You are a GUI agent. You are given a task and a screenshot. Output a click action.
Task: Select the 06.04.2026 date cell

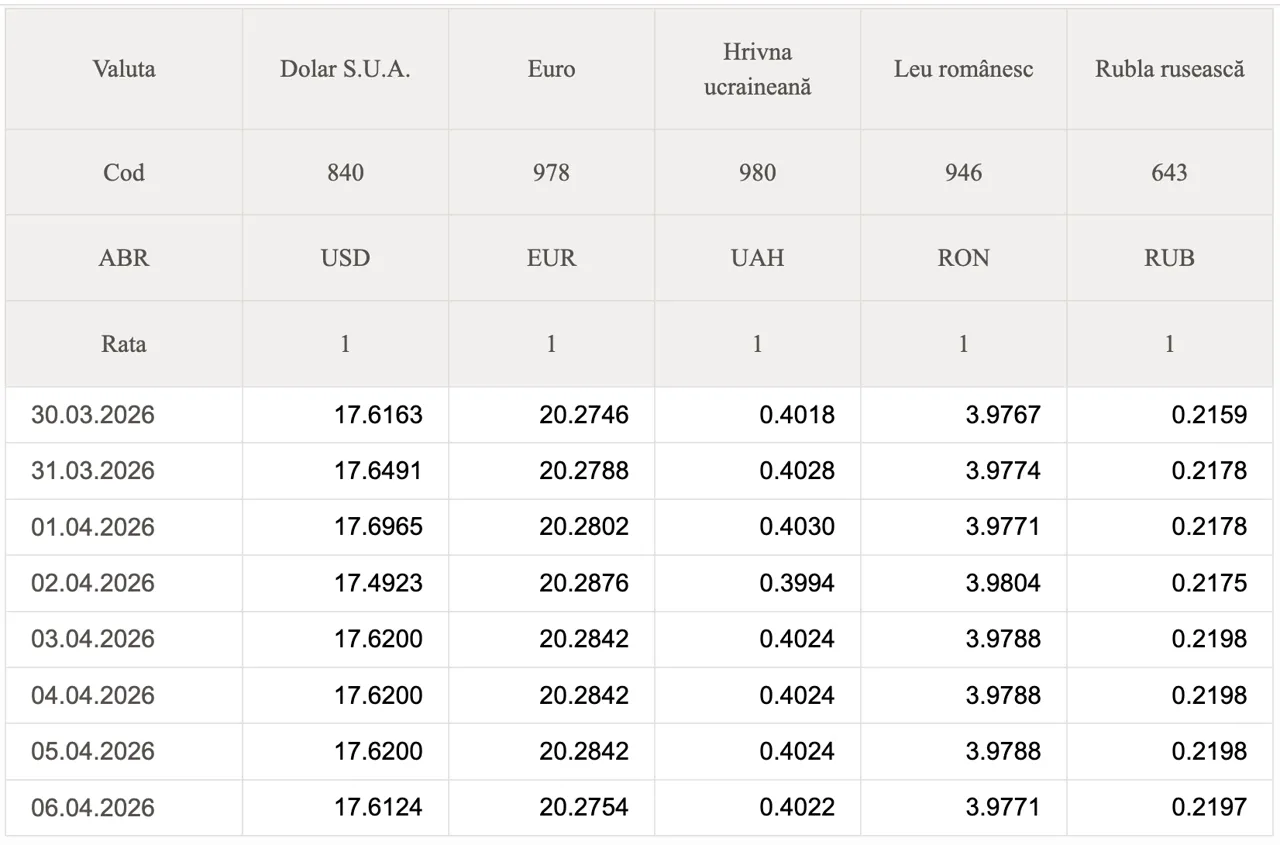[x=93, y=807]
